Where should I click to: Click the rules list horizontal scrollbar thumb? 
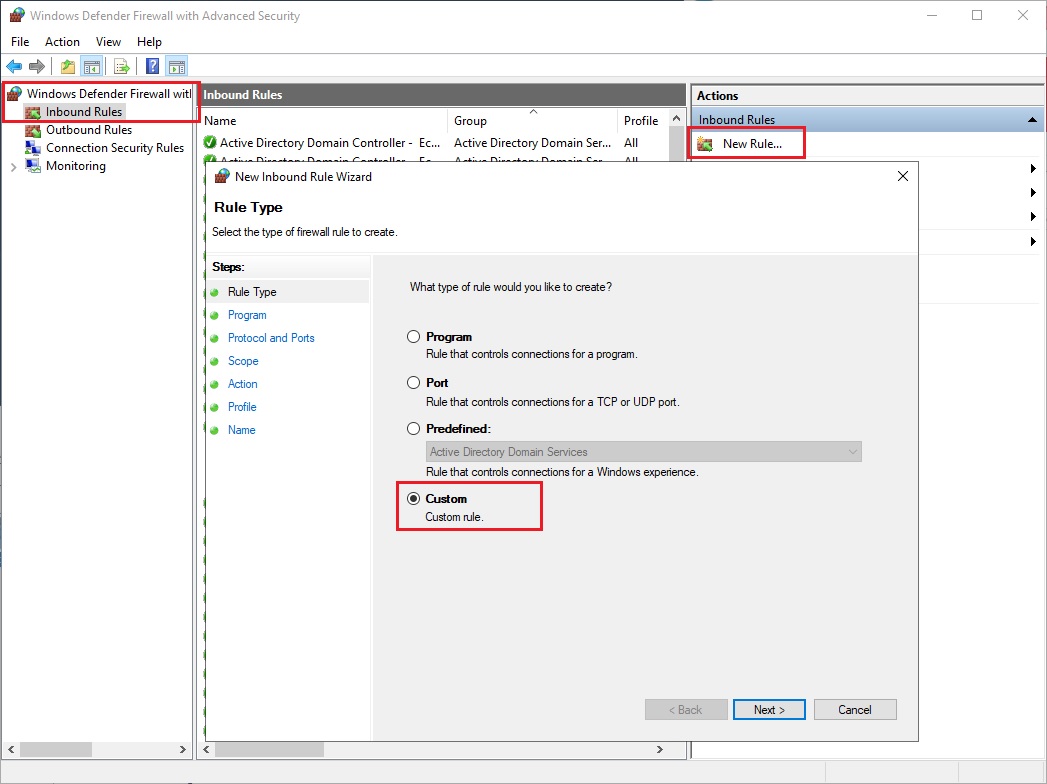click(x=269, y=749)
